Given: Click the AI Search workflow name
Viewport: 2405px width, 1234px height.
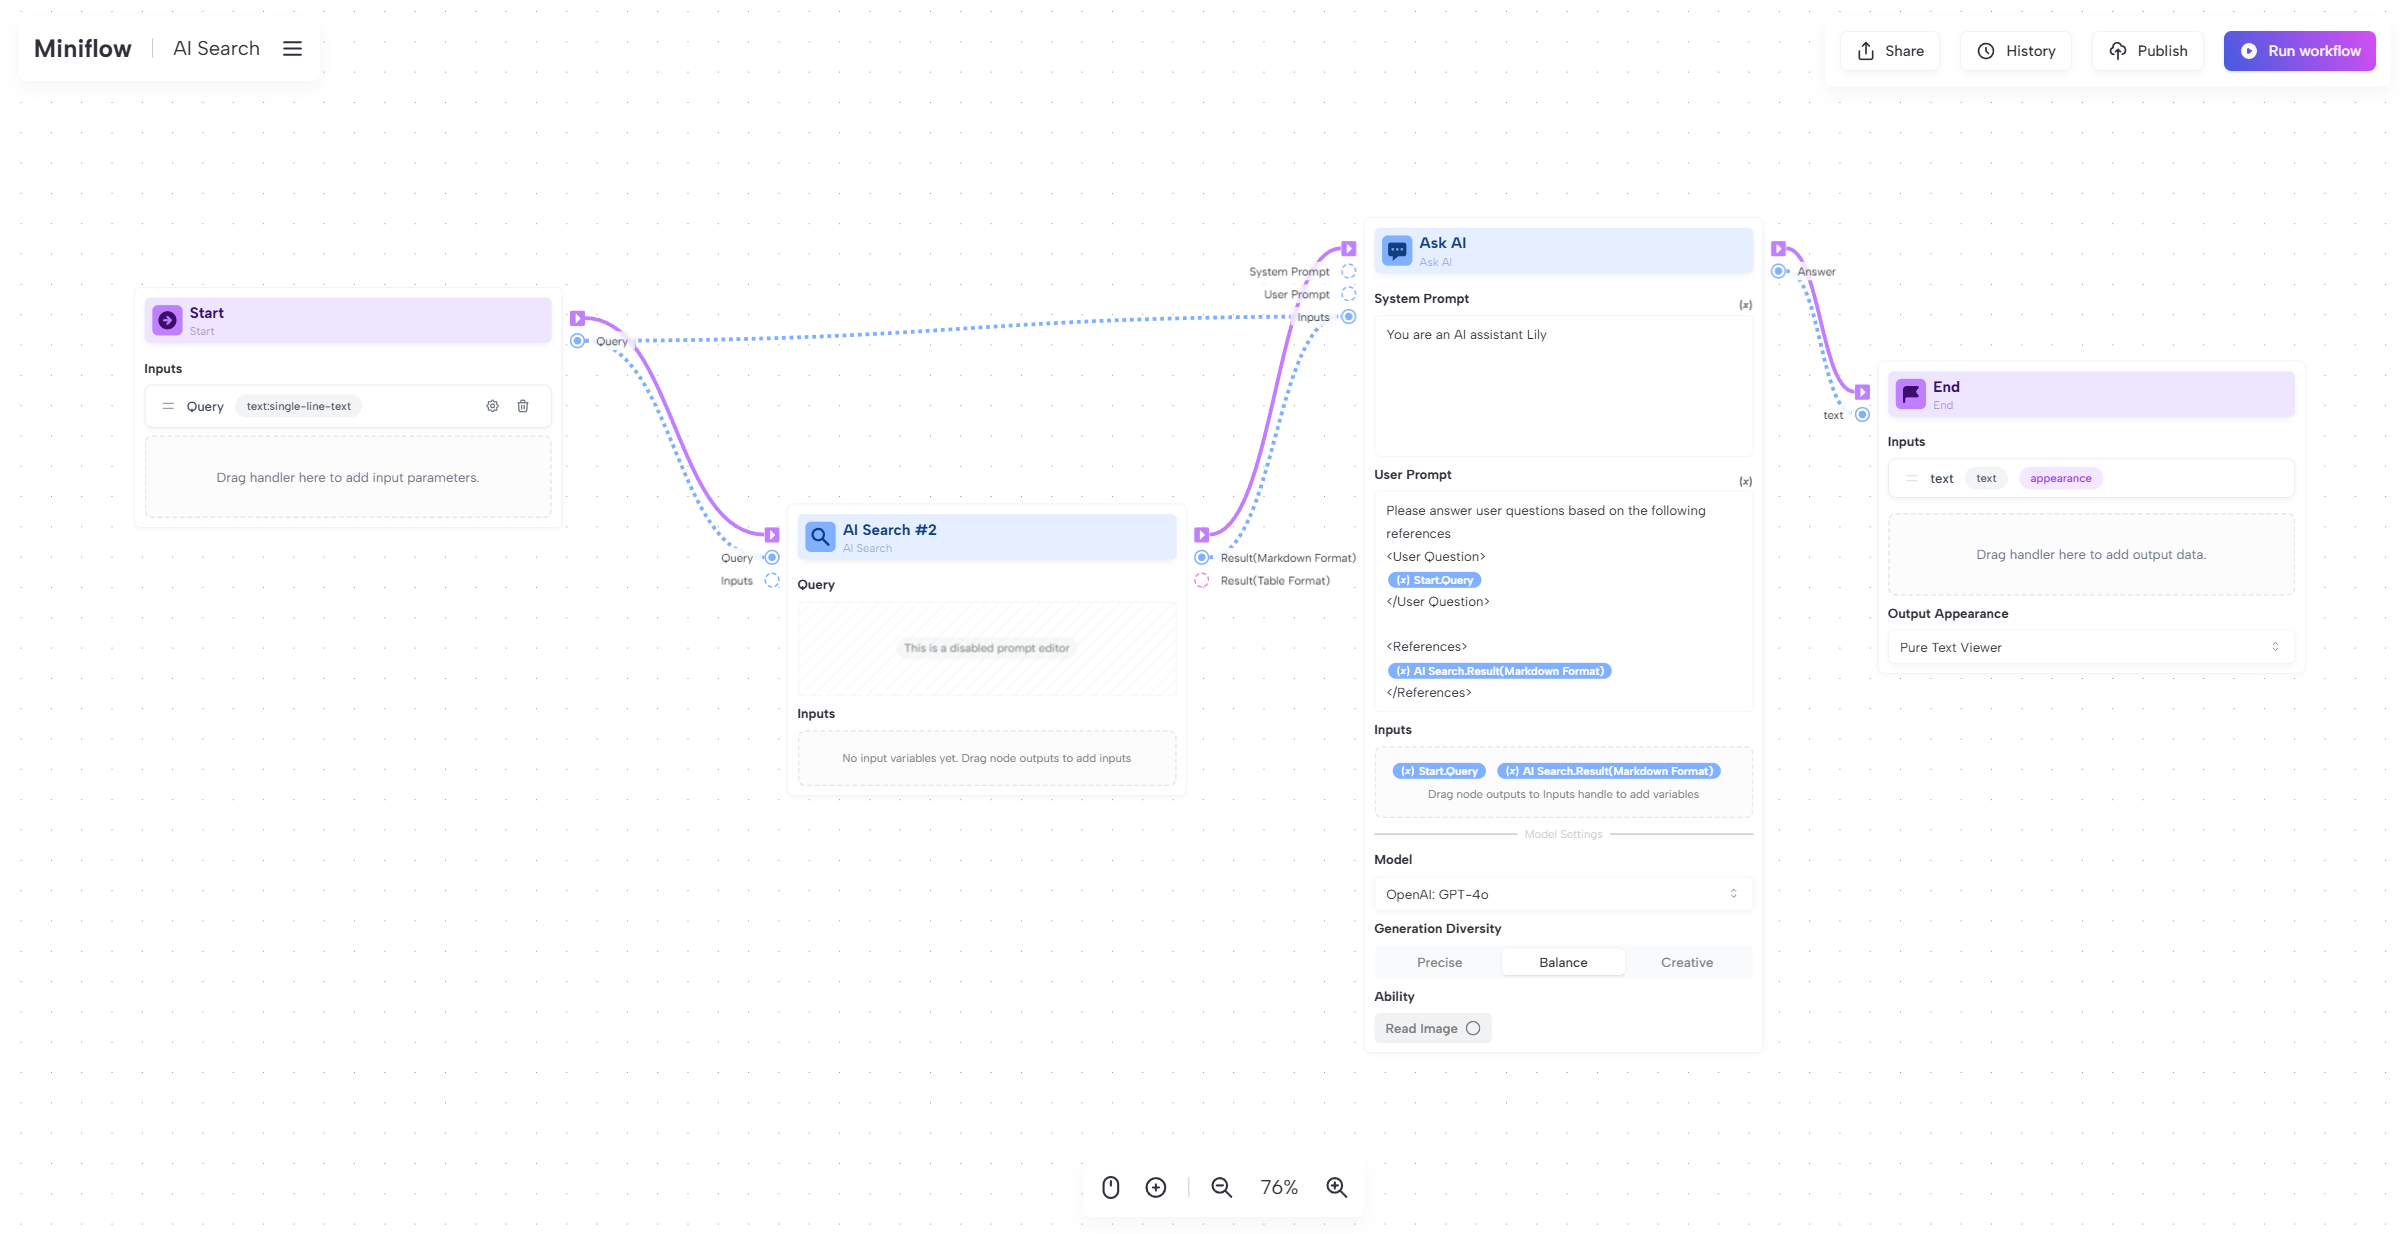Looking at the screenshot, I should tap(216, 48).
